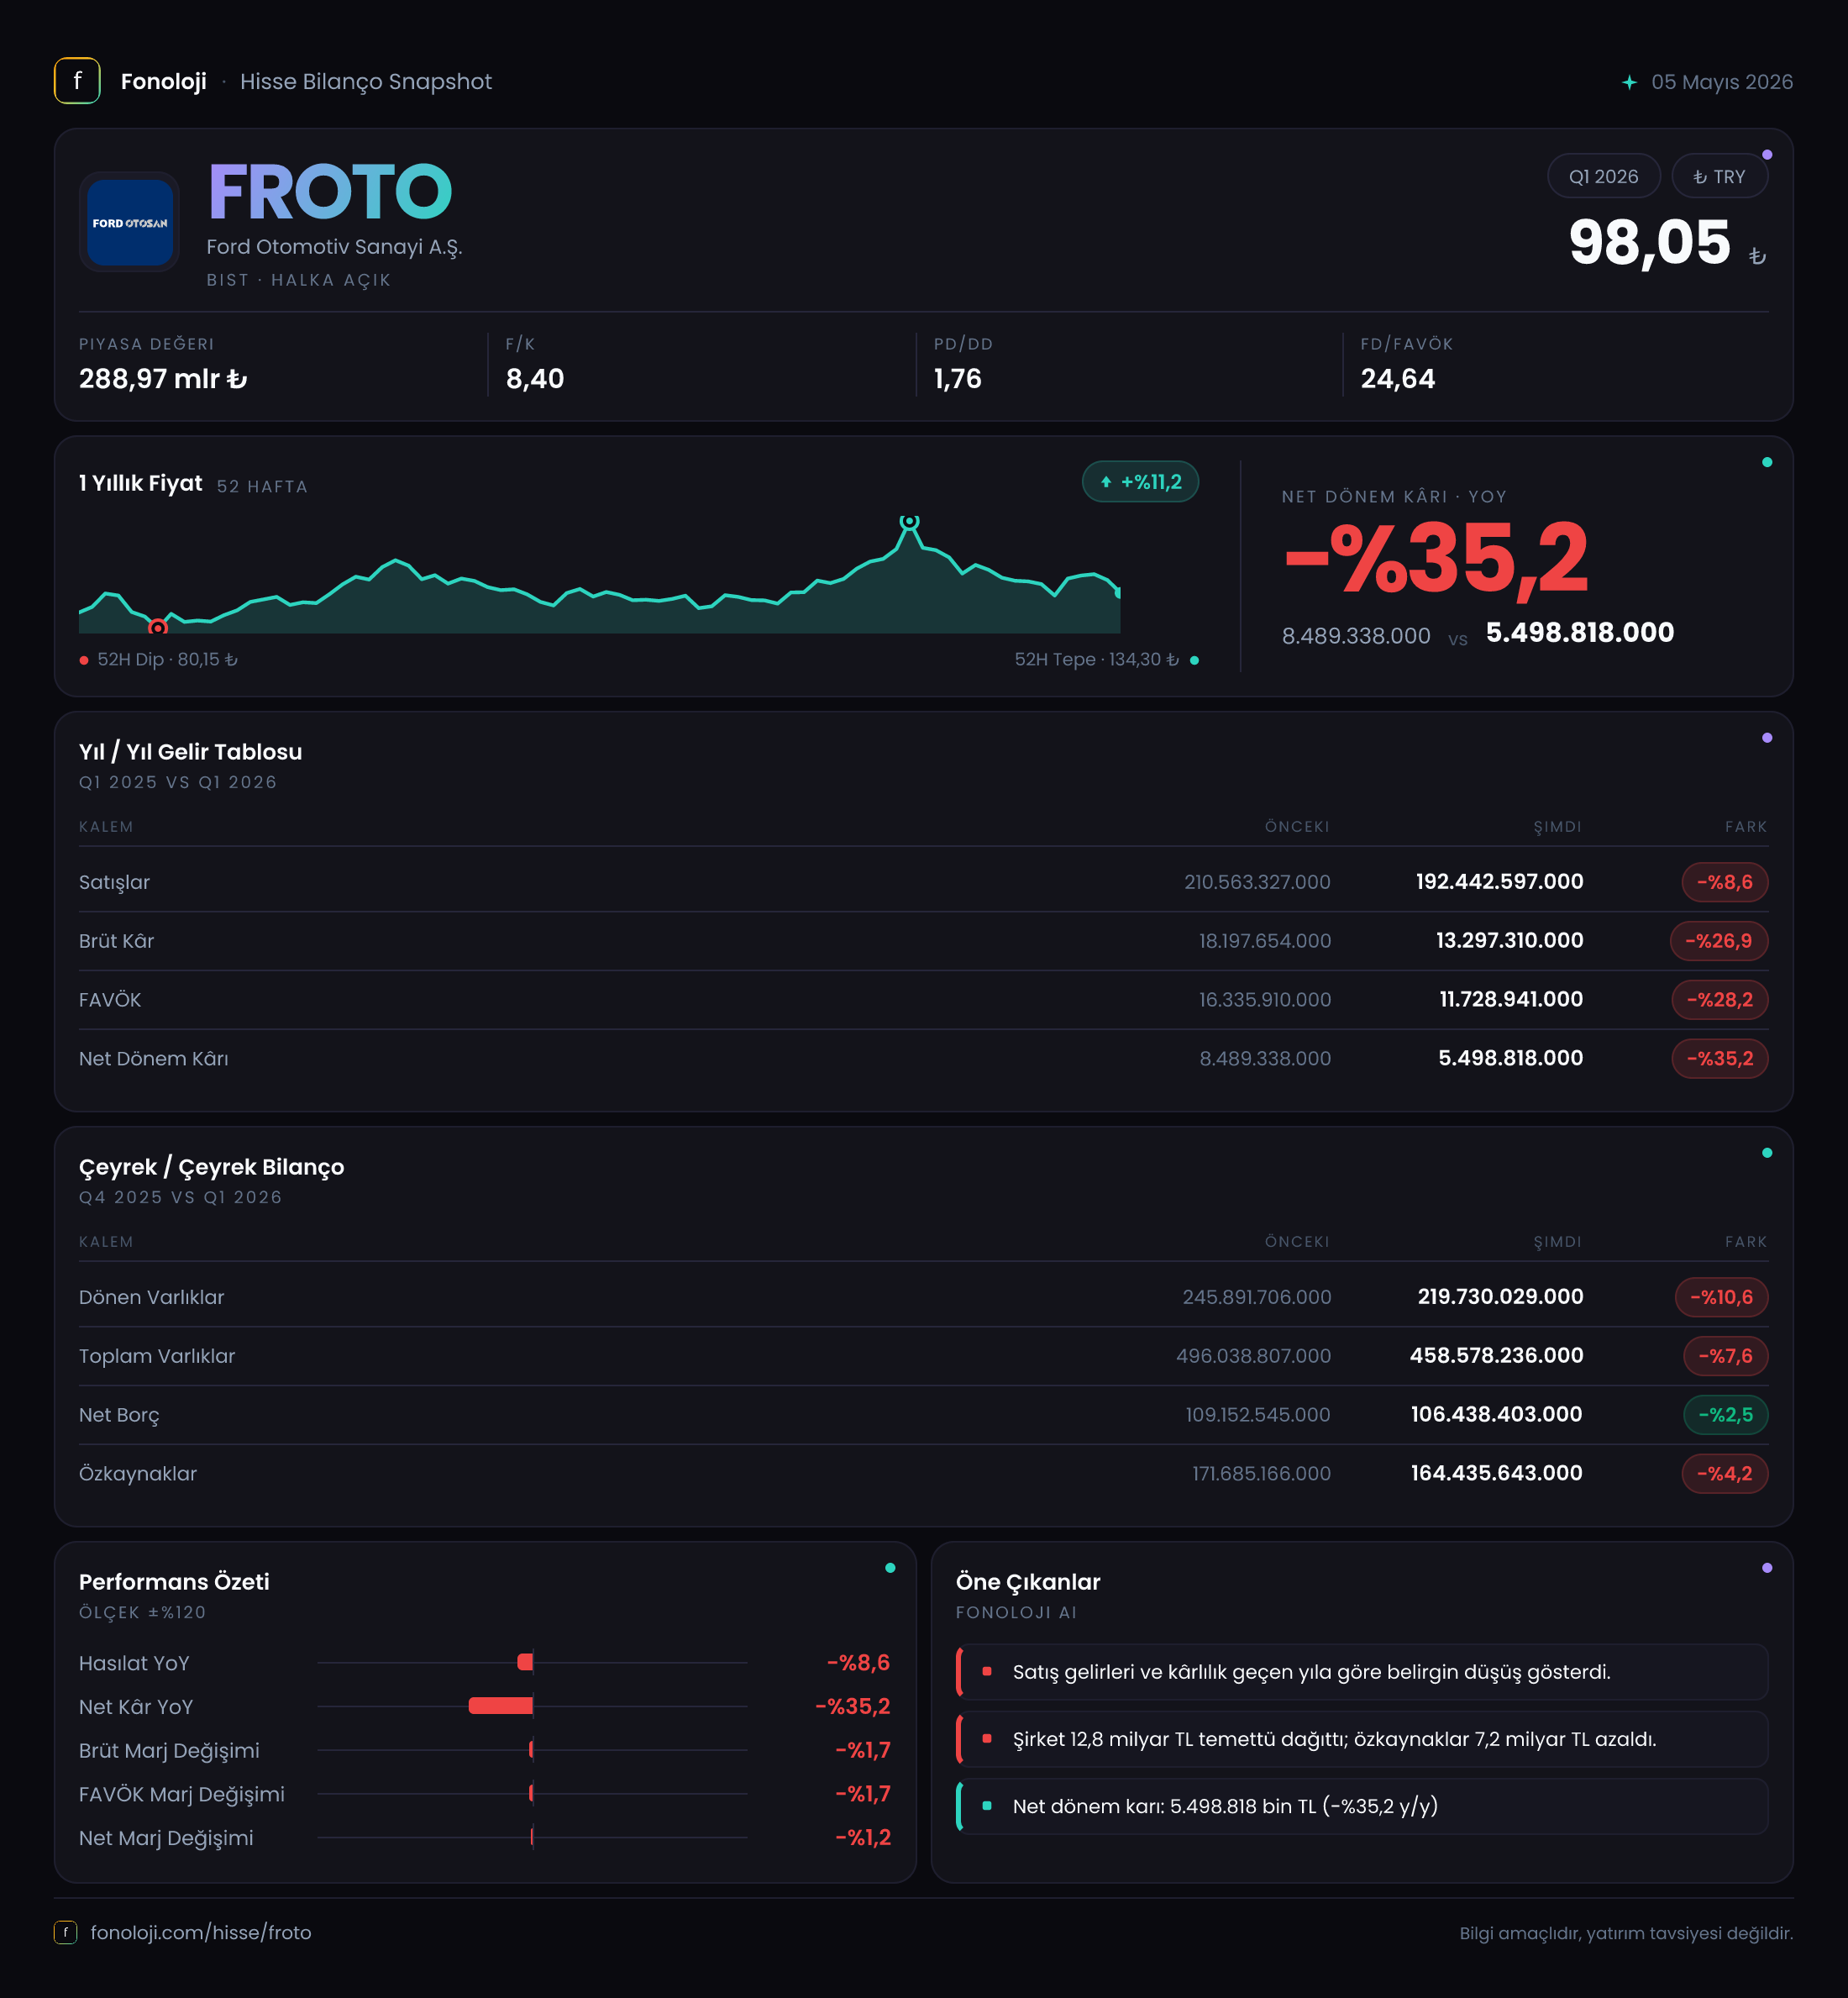Screen dimensions: 1848x1998
Task: Click the F/K value 8,40
Action: (535, 379)
